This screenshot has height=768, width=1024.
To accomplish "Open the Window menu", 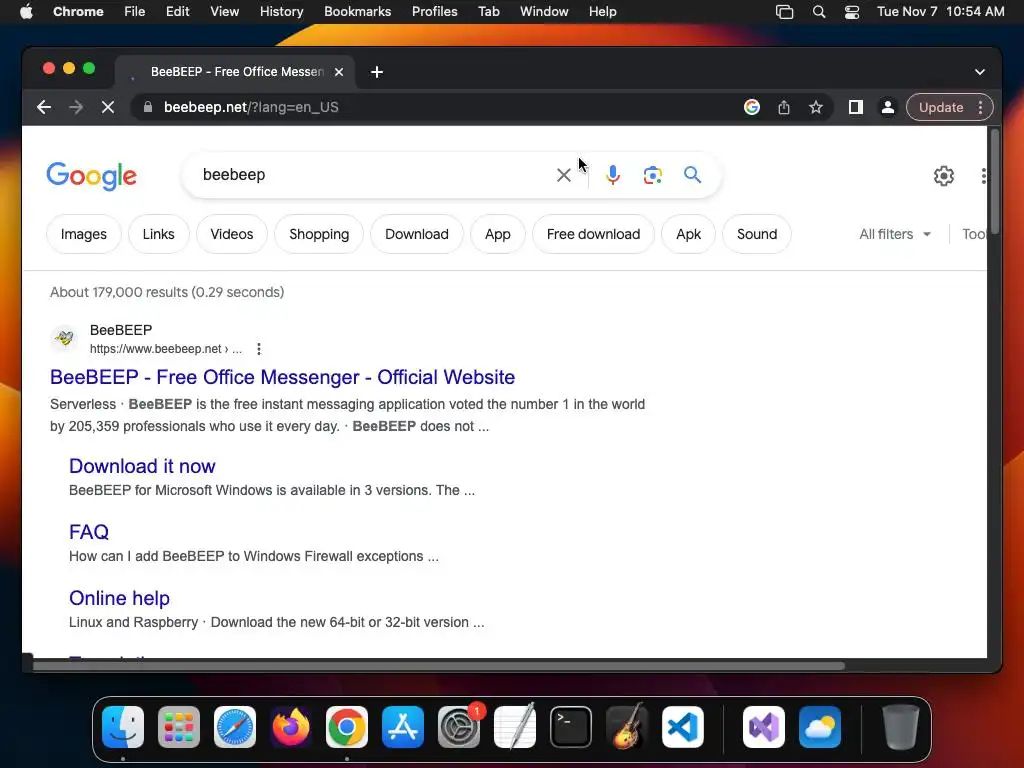I will point(544,12).
